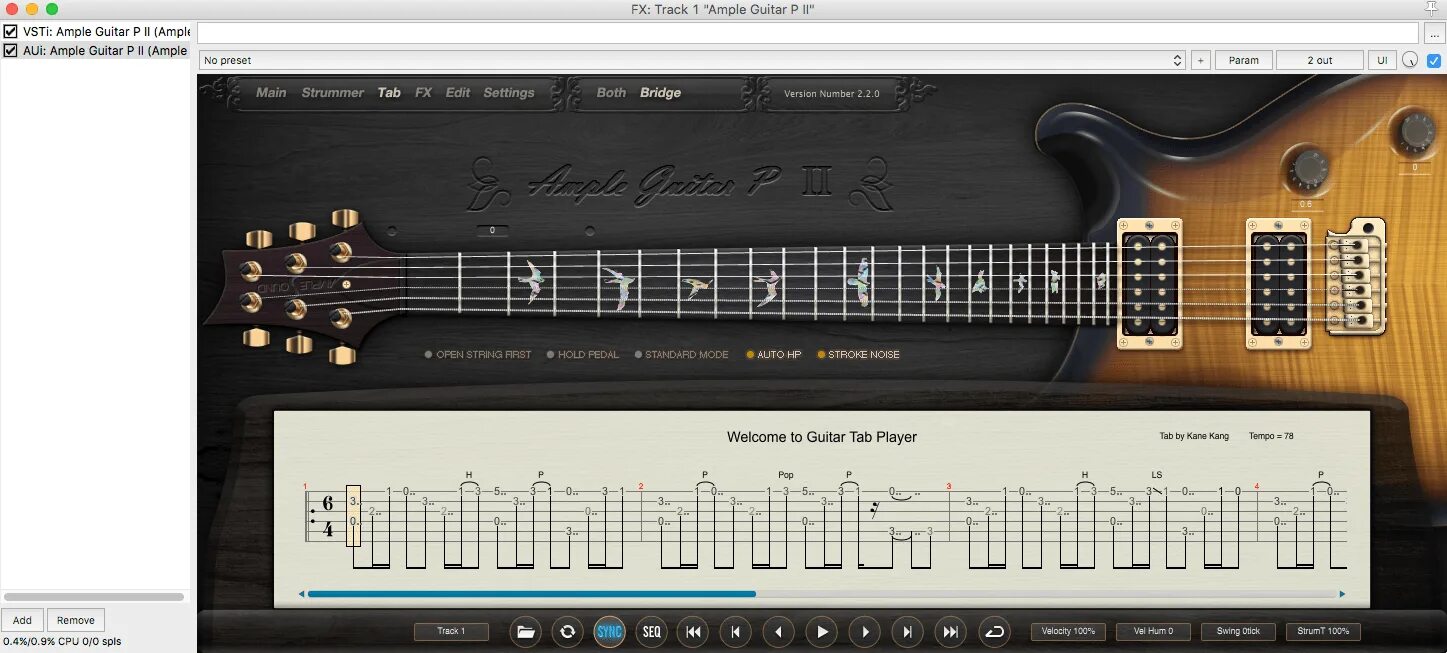
Task: Click the Tempo = 78 text
Action: coord(1271,436)
